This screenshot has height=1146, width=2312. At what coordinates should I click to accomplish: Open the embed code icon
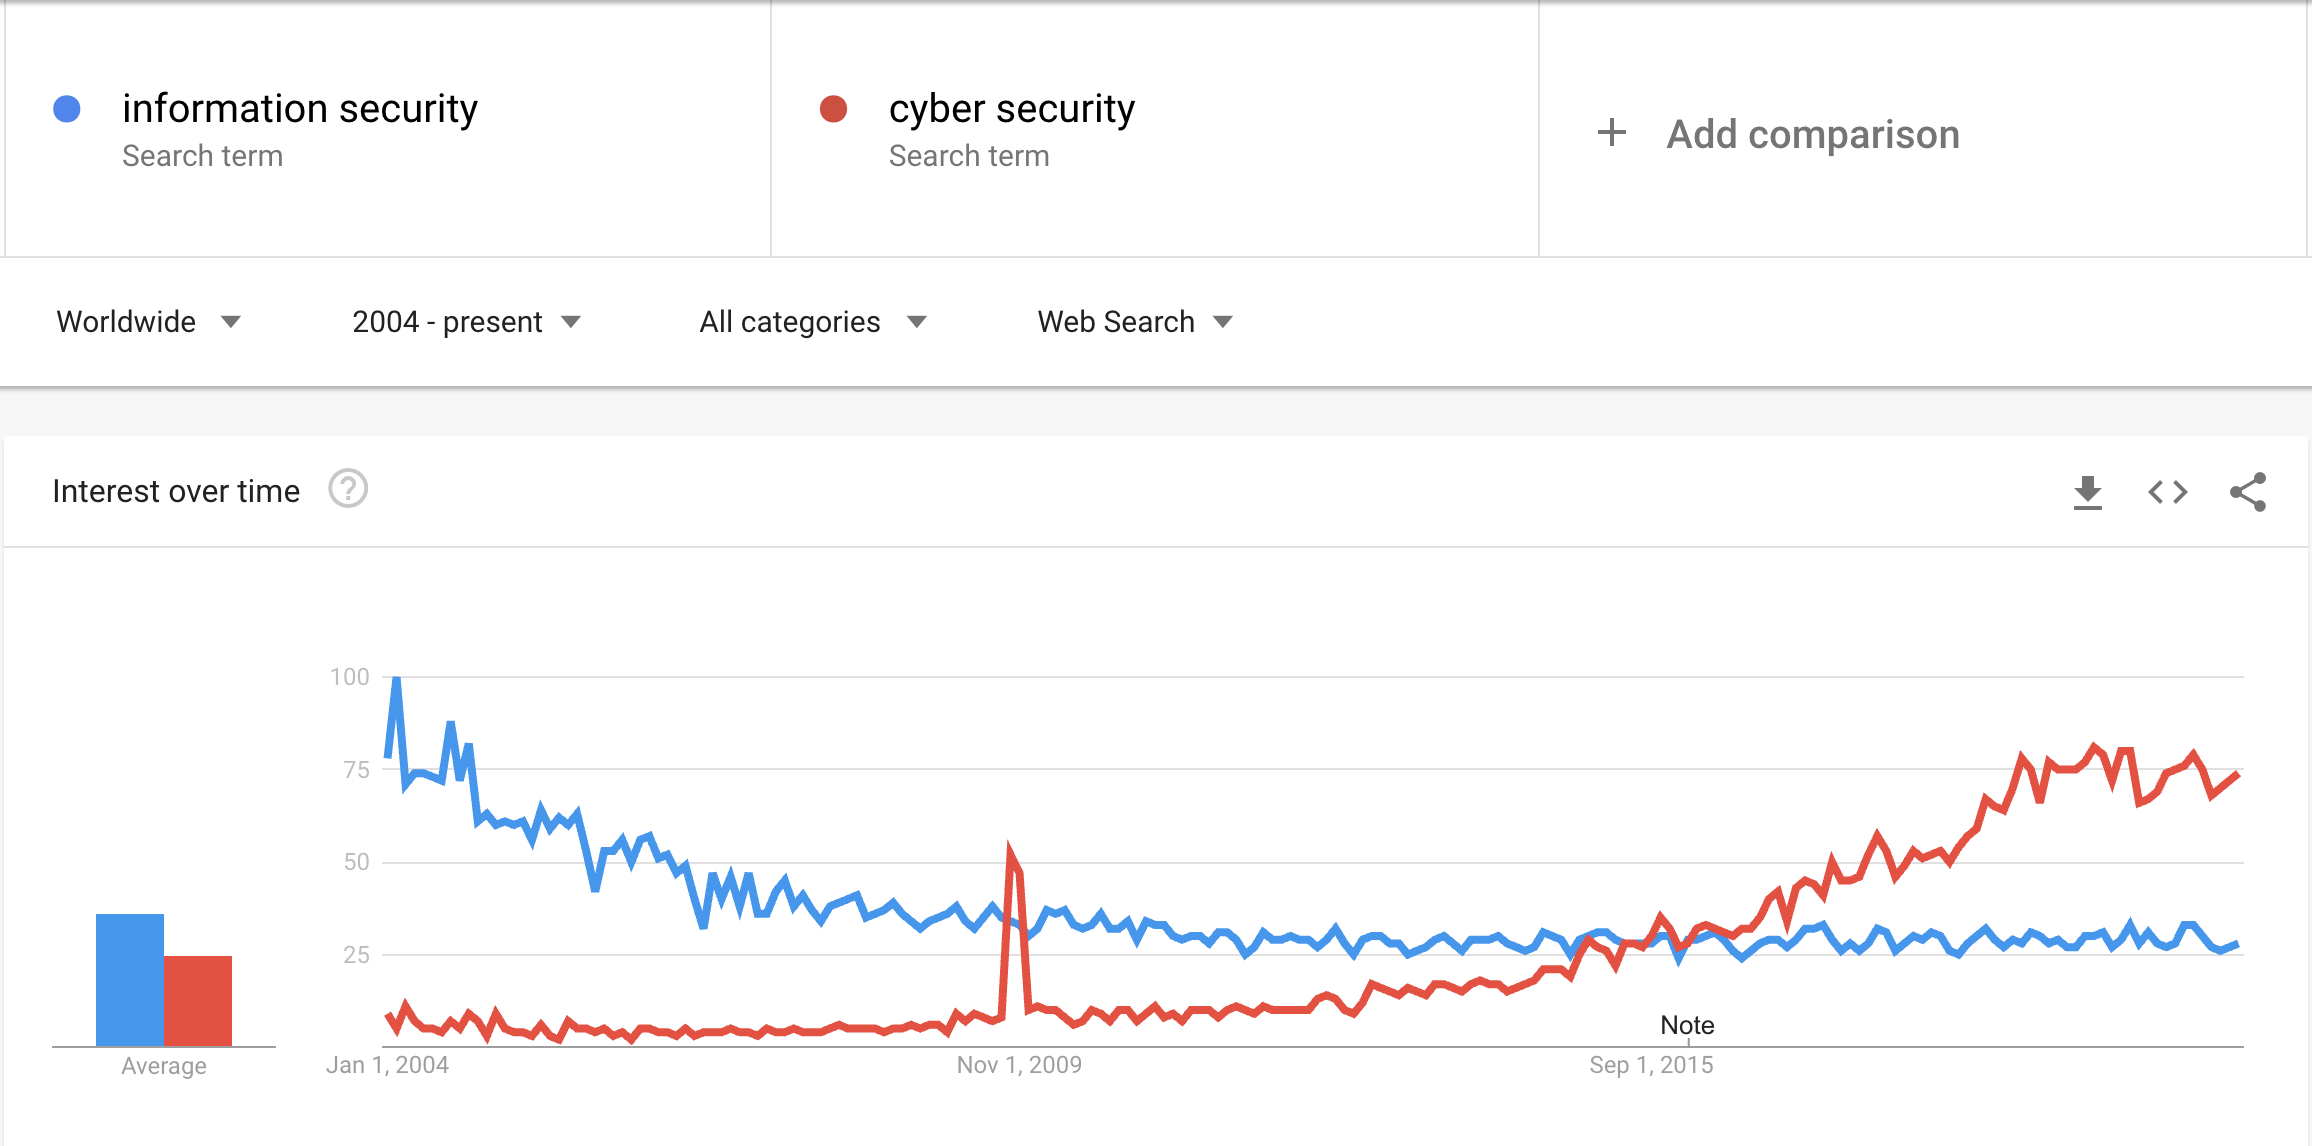2167,492
